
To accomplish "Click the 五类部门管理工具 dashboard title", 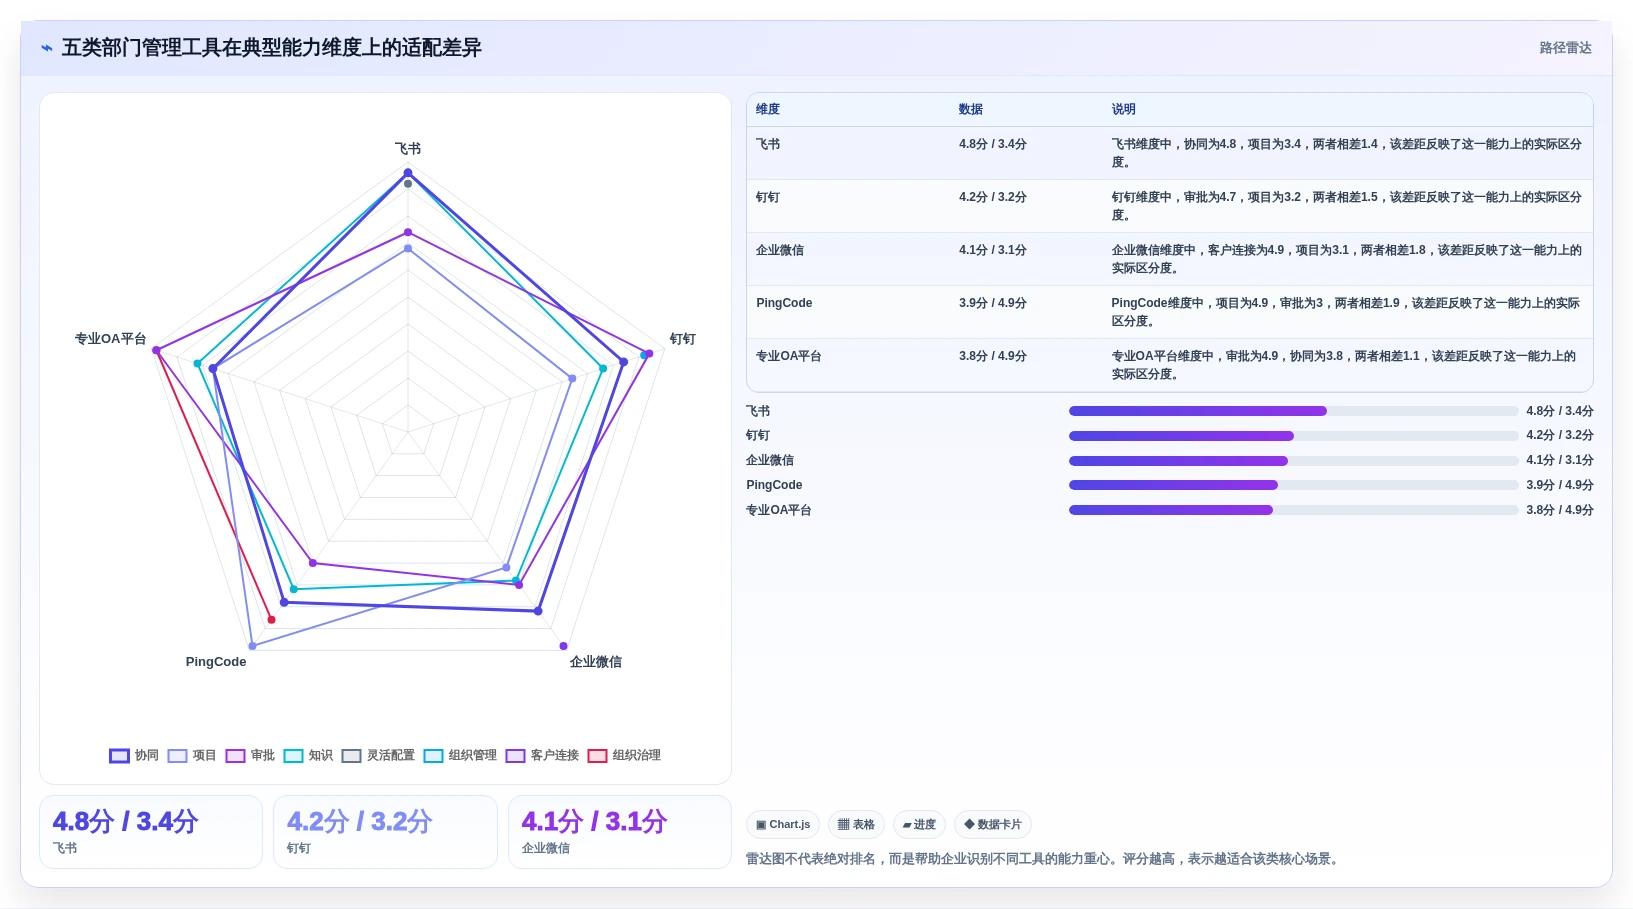I will [x=272, y=48].
